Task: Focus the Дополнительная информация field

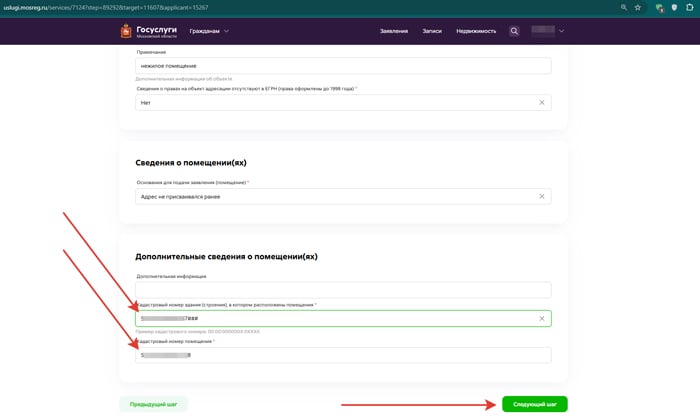Action: (x=343, y=290)
